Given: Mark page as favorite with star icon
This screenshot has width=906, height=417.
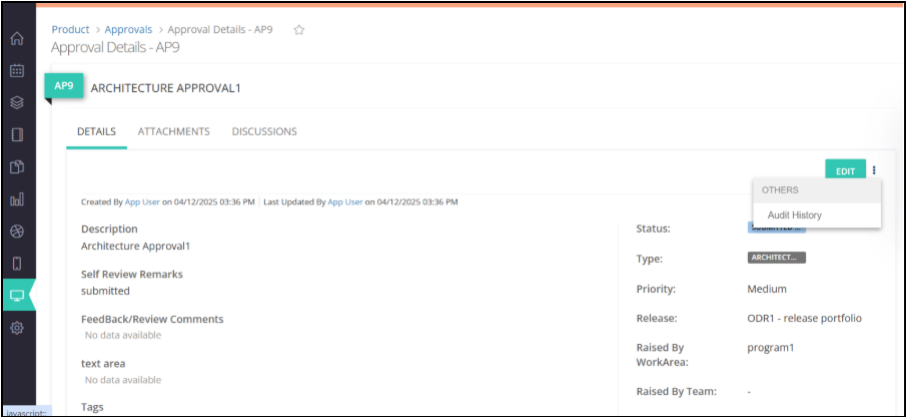Looking at the screenshot, I should [299, 30].
